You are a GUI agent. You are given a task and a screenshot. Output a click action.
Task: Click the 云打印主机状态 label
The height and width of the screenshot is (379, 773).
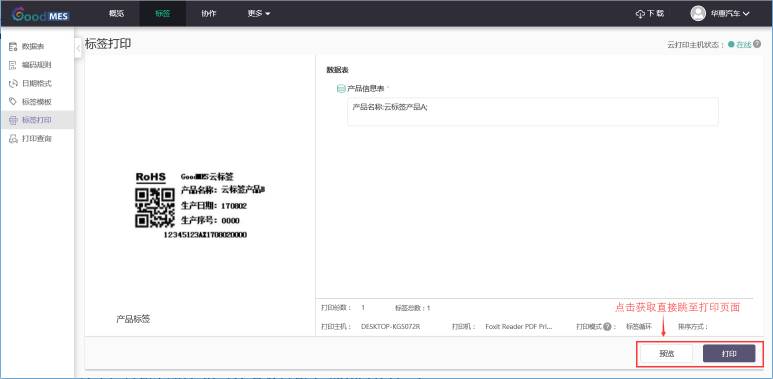(695, 44)
